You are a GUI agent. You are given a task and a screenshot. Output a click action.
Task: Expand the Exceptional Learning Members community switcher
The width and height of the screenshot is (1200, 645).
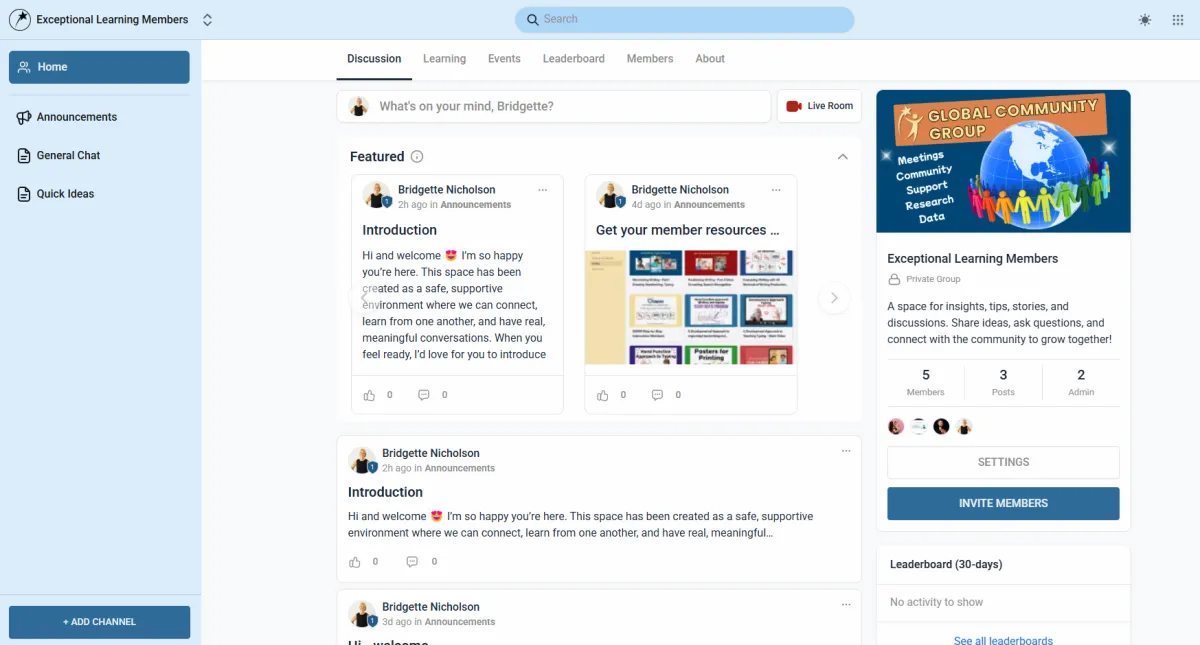(x=207, y=20)
